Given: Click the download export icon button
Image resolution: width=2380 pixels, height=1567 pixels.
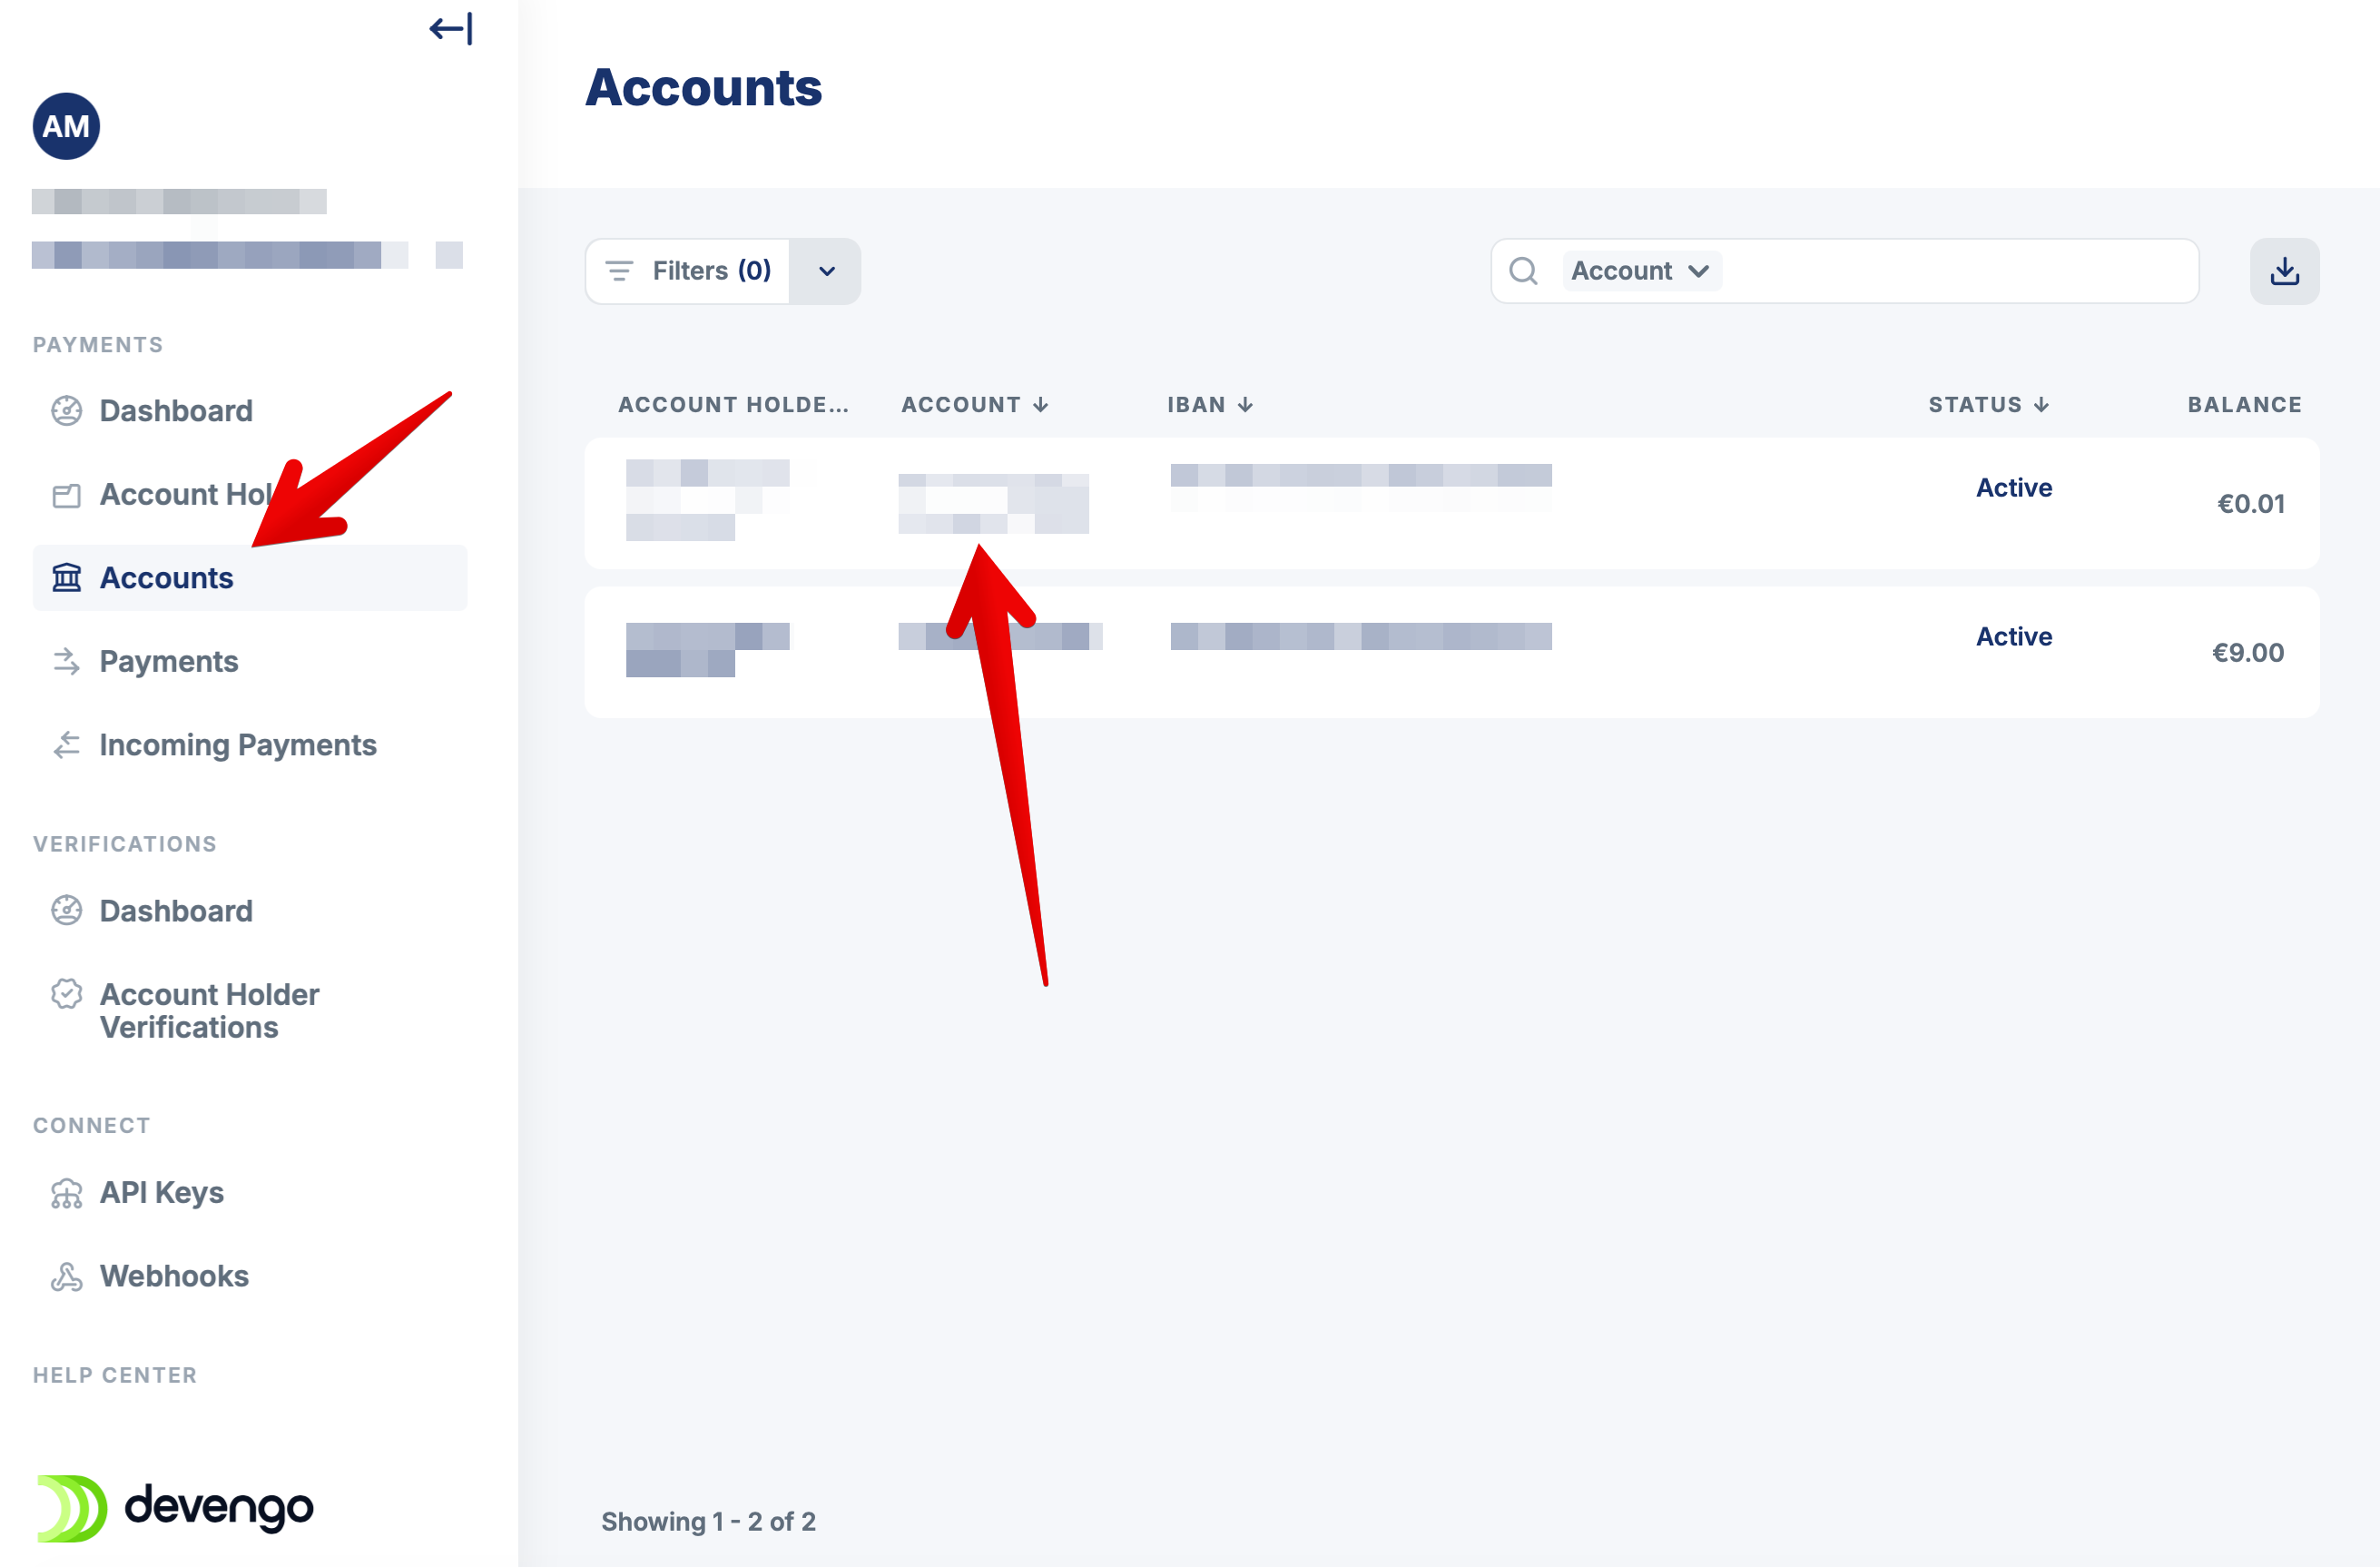Looking at the screenshot, I should [2283, 271].
